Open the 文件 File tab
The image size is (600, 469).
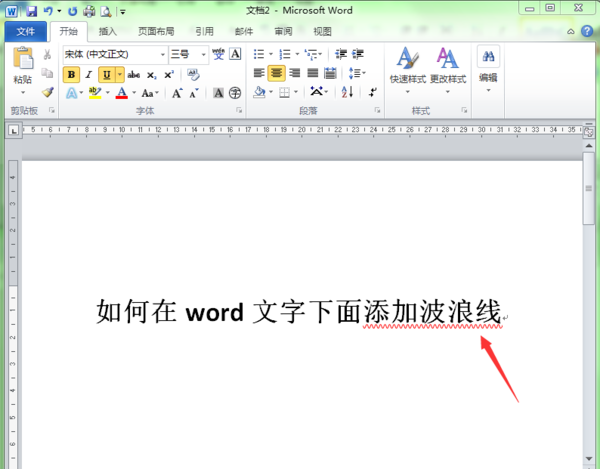[x=26, y=31]
